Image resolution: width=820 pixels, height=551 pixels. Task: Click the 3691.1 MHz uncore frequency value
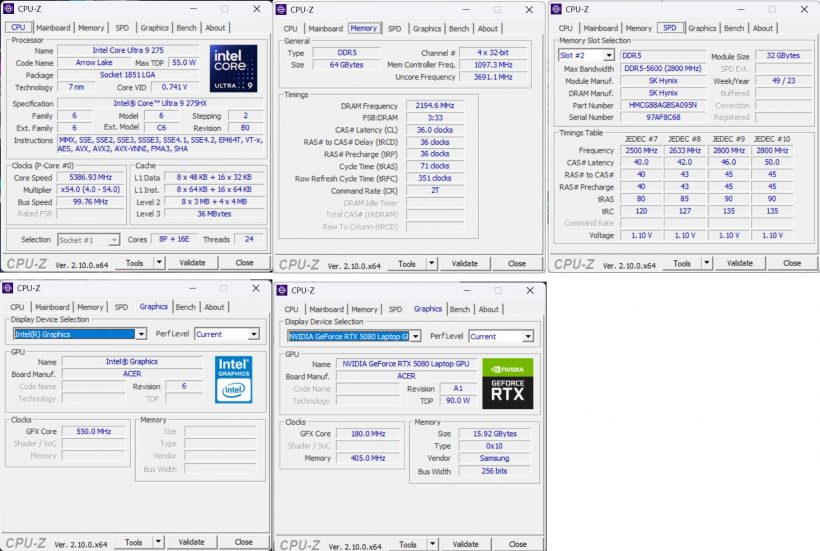(493, 77)
